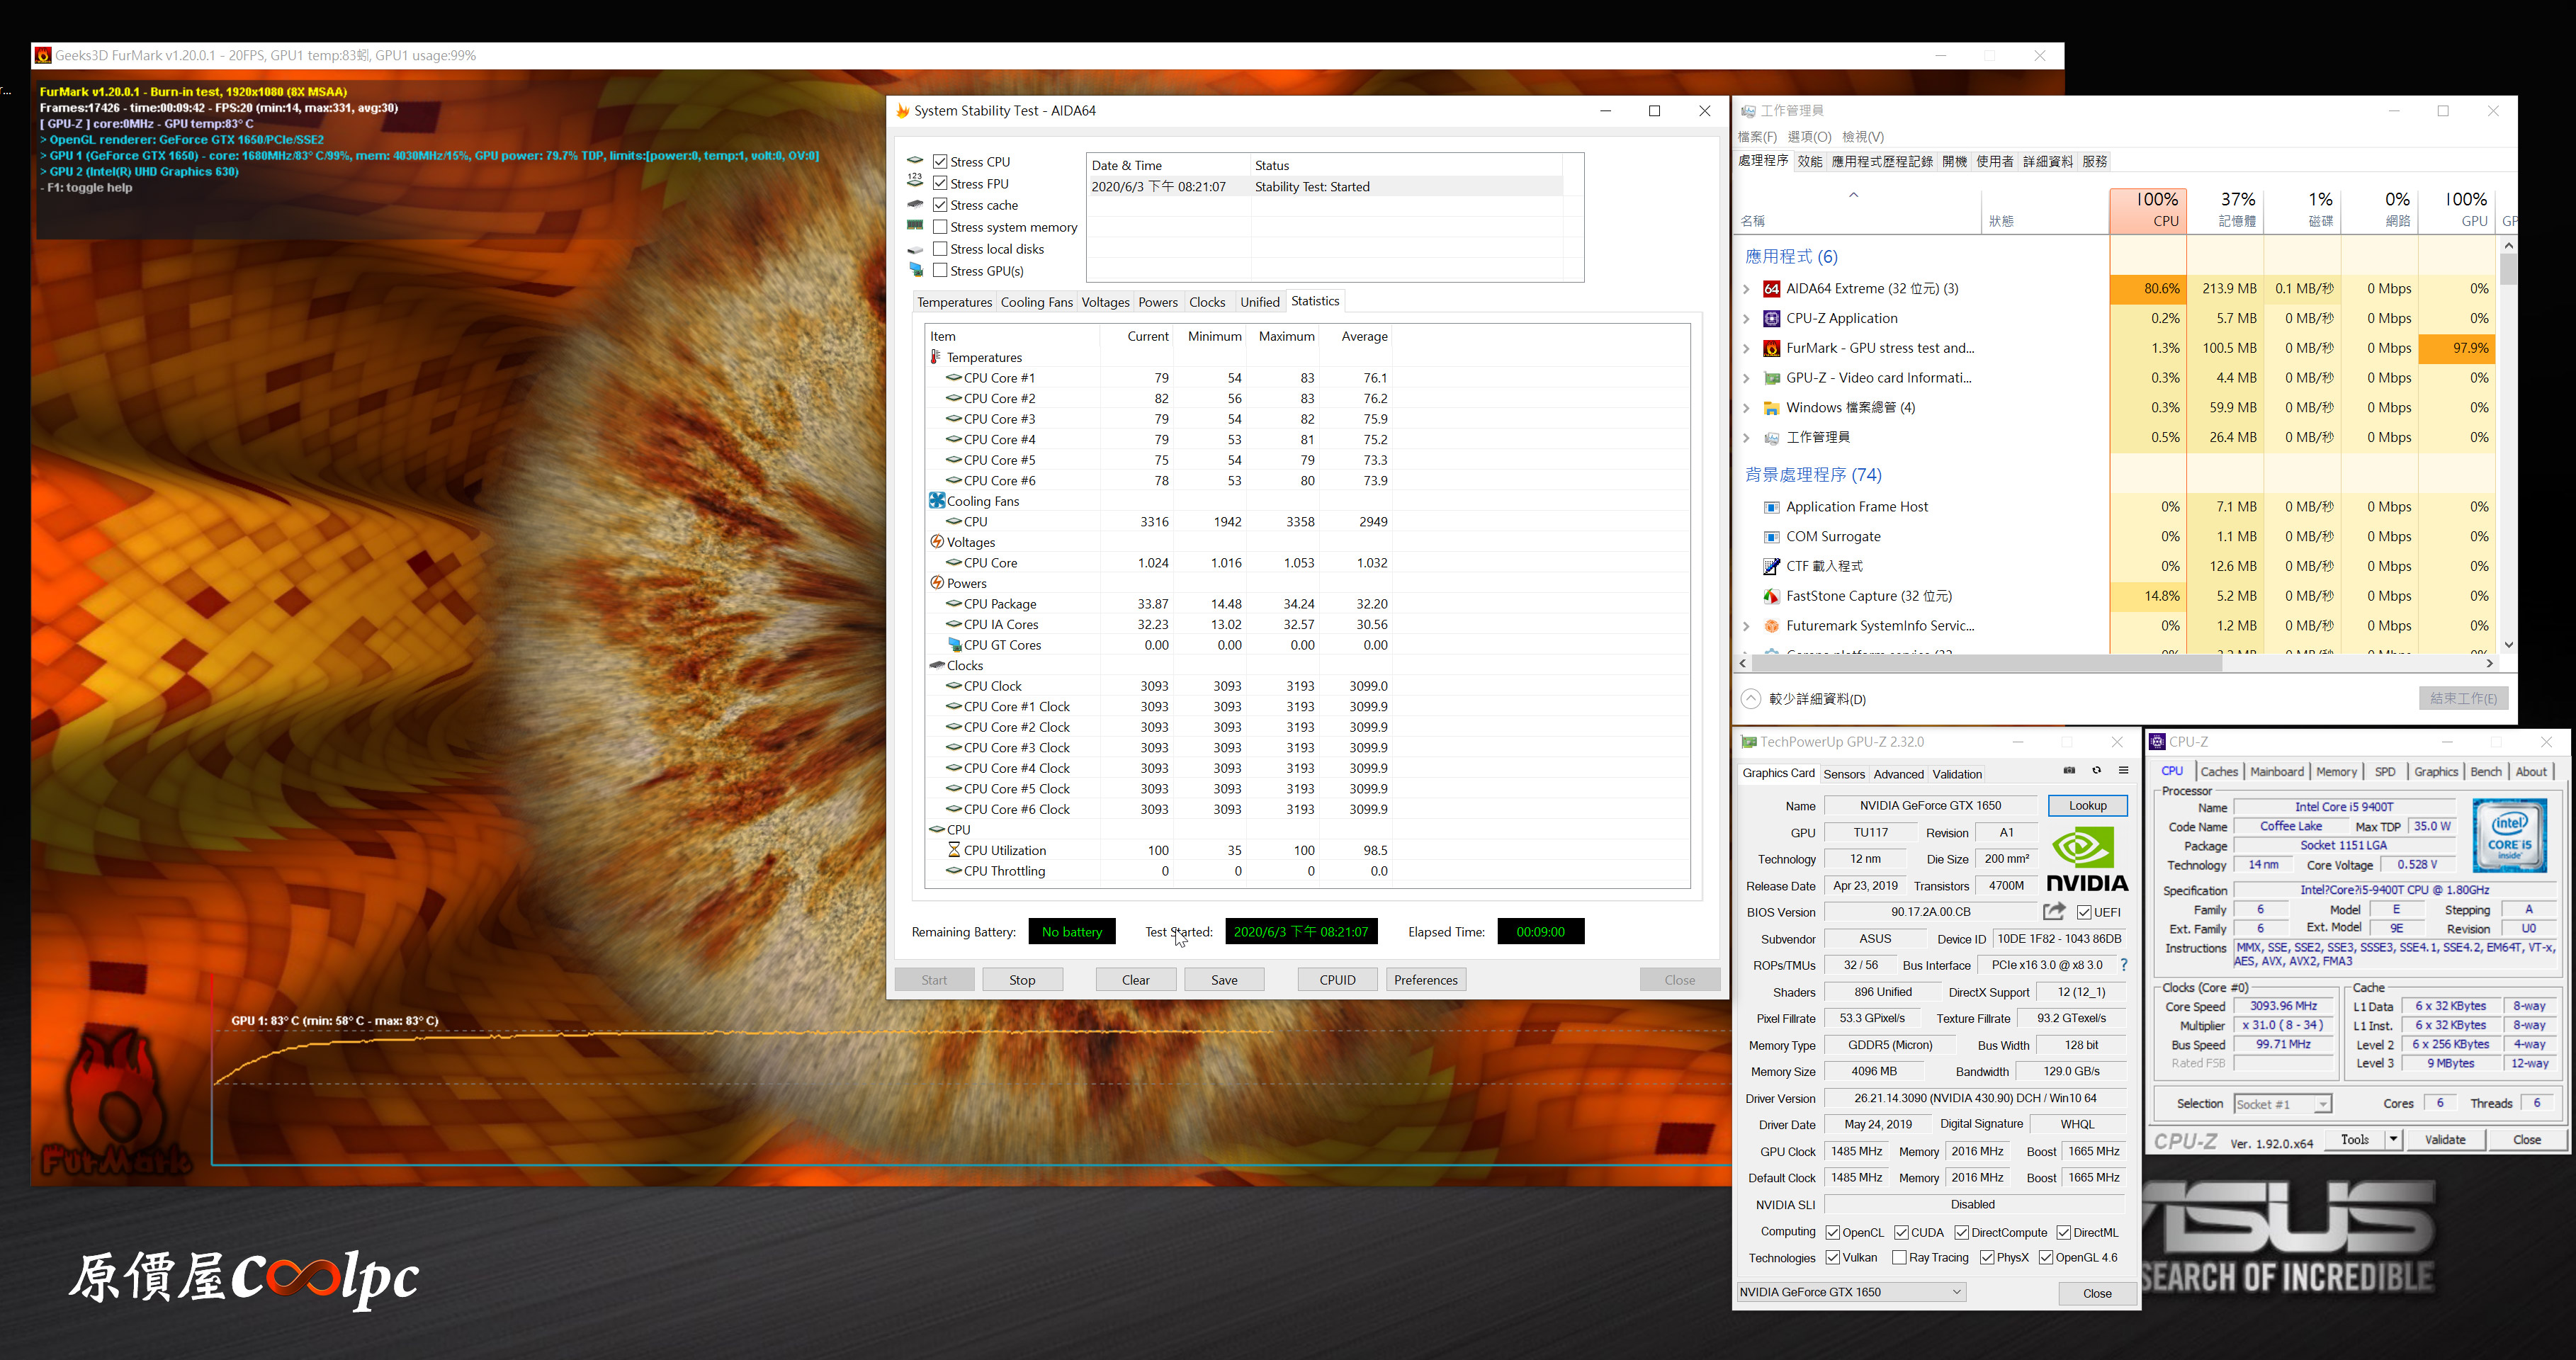Switch to Cooling Fans tab in AIDA64

[1036, 302]
